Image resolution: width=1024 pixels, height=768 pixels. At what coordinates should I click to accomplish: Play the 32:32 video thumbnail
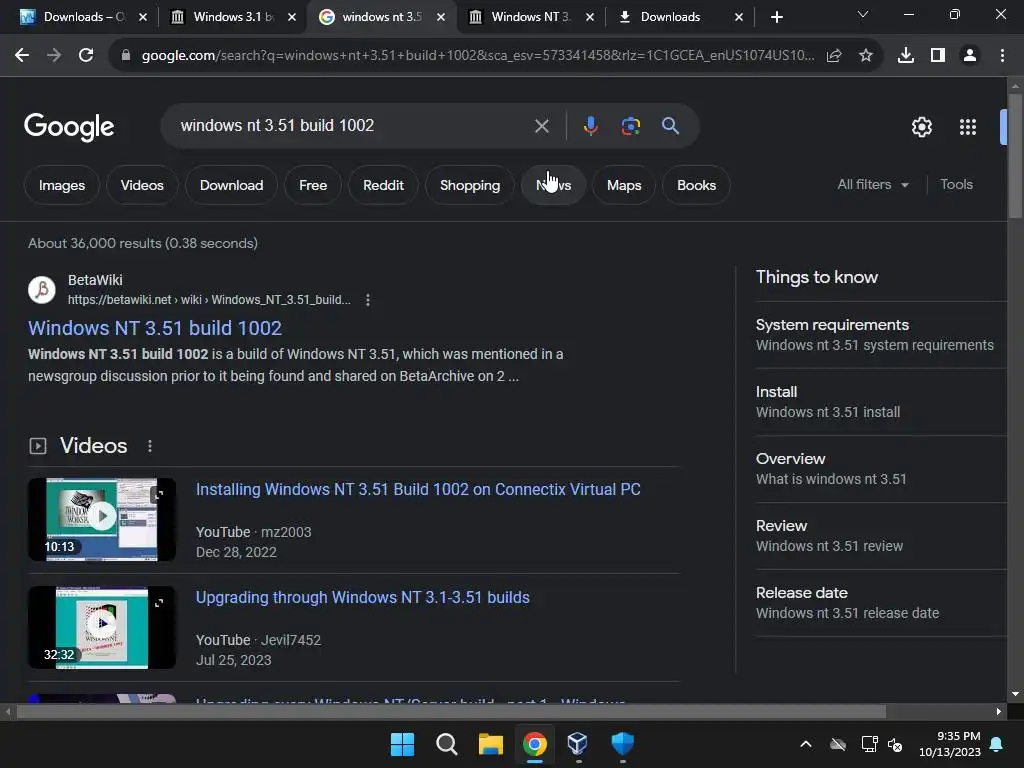102,628
